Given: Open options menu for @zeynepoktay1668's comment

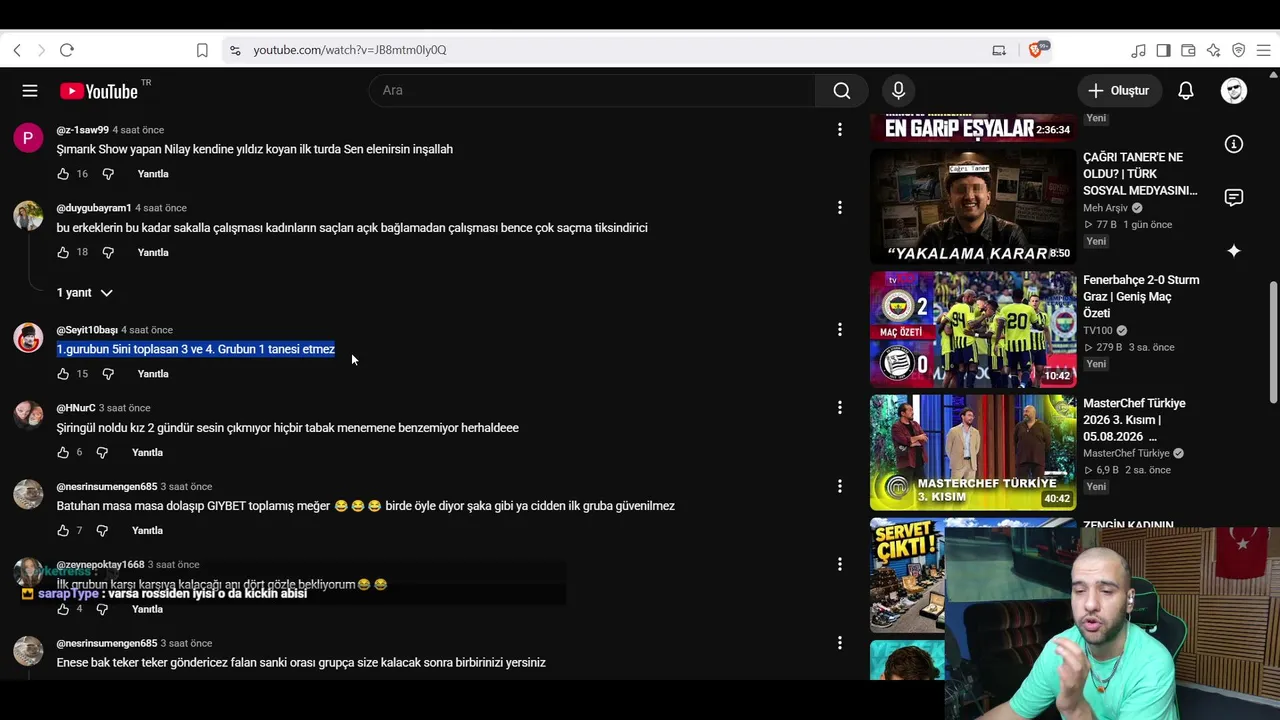Looking at the screenshot, I should (x=840, y=564).
